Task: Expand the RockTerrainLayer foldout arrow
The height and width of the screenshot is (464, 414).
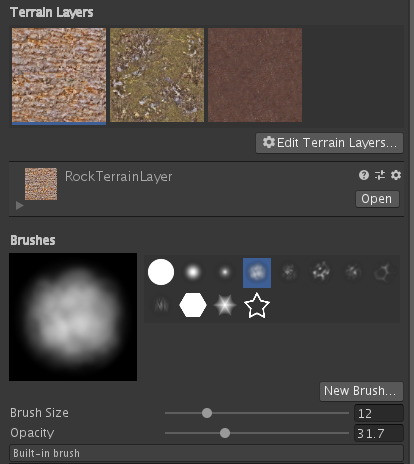Action: (x=20, y=205)
